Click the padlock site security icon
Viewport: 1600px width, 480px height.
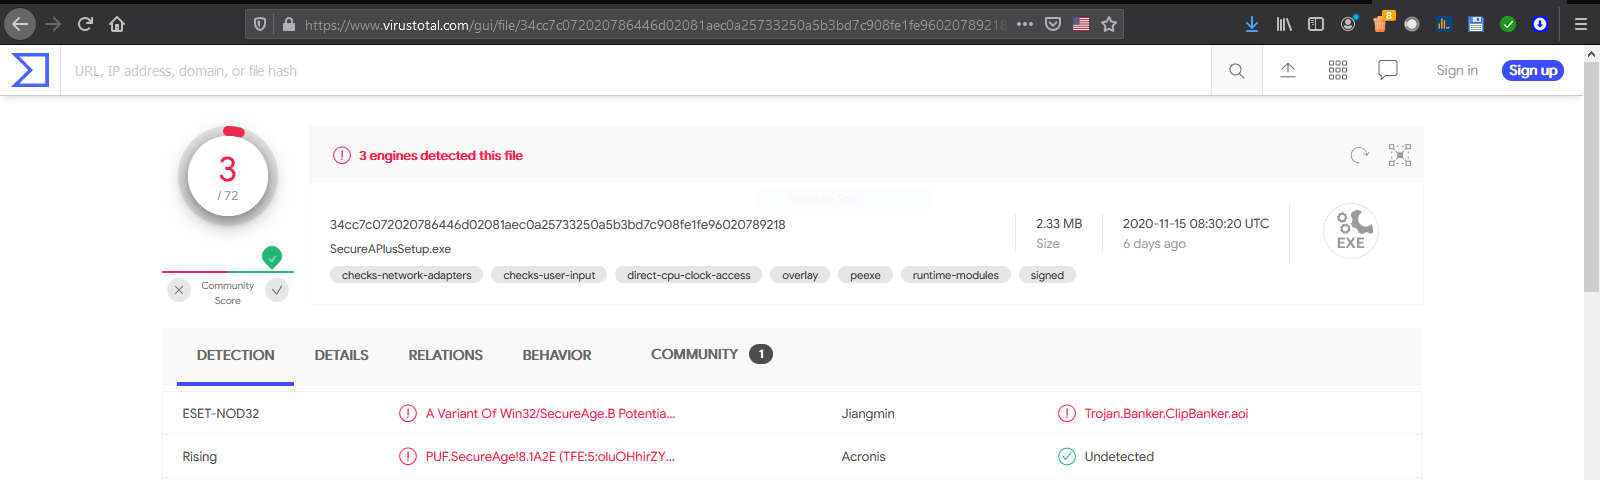coord(288,24)
